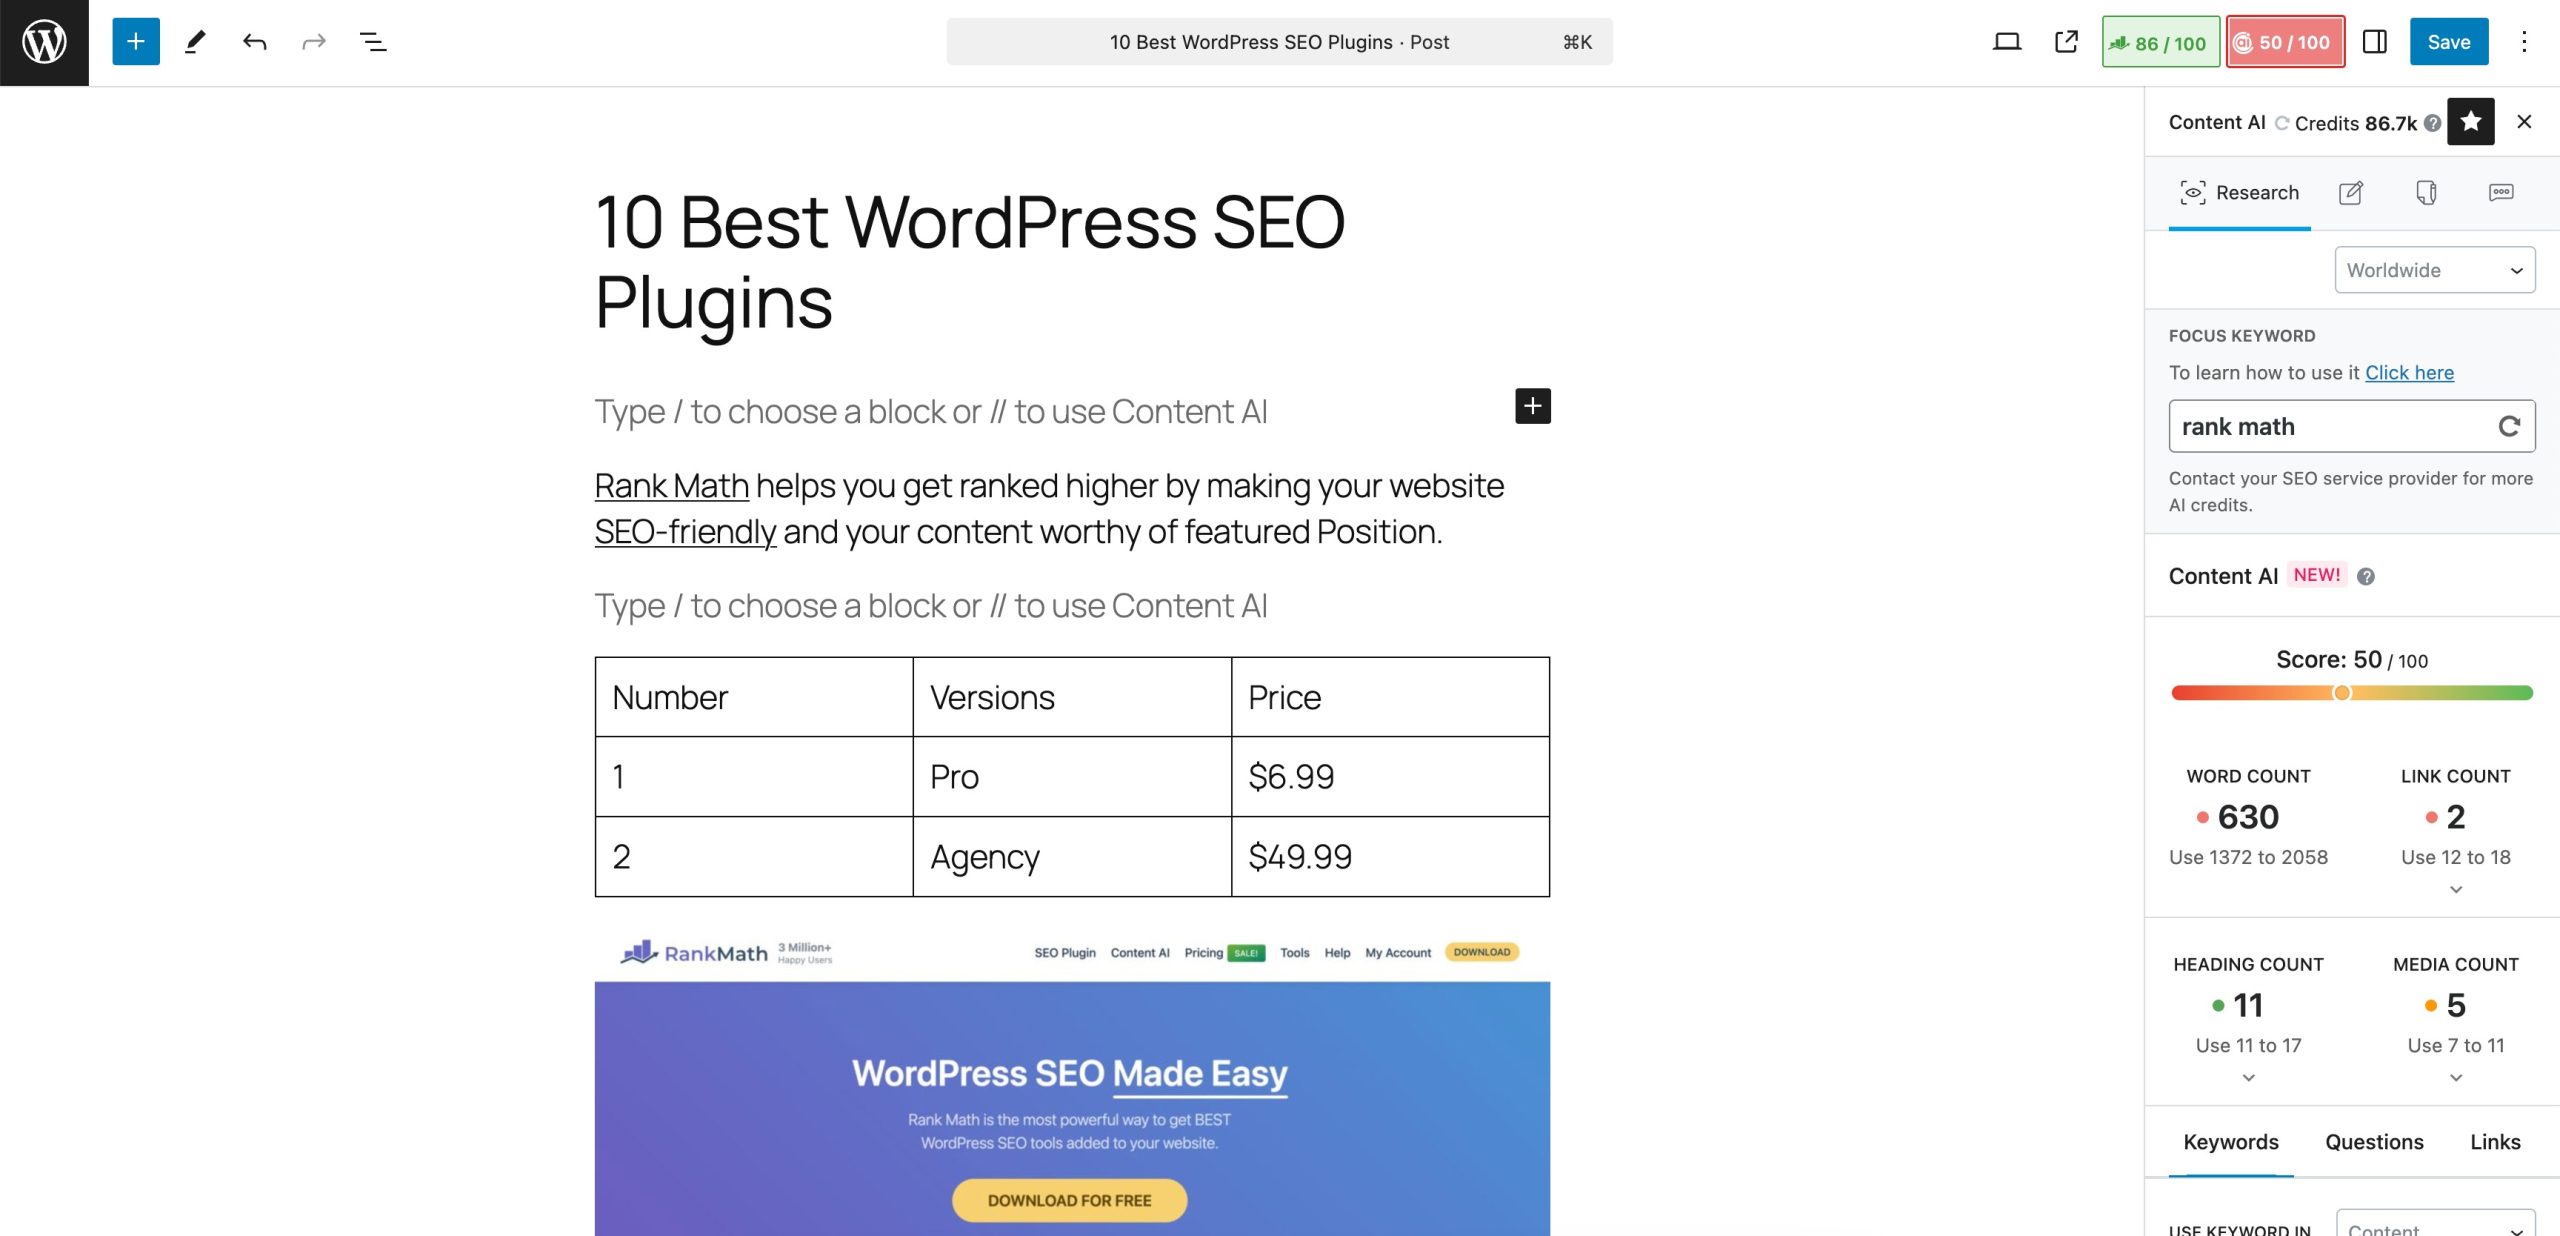
Task: Click the external link icon next to Research tab
Action: tap(2351, 193)
